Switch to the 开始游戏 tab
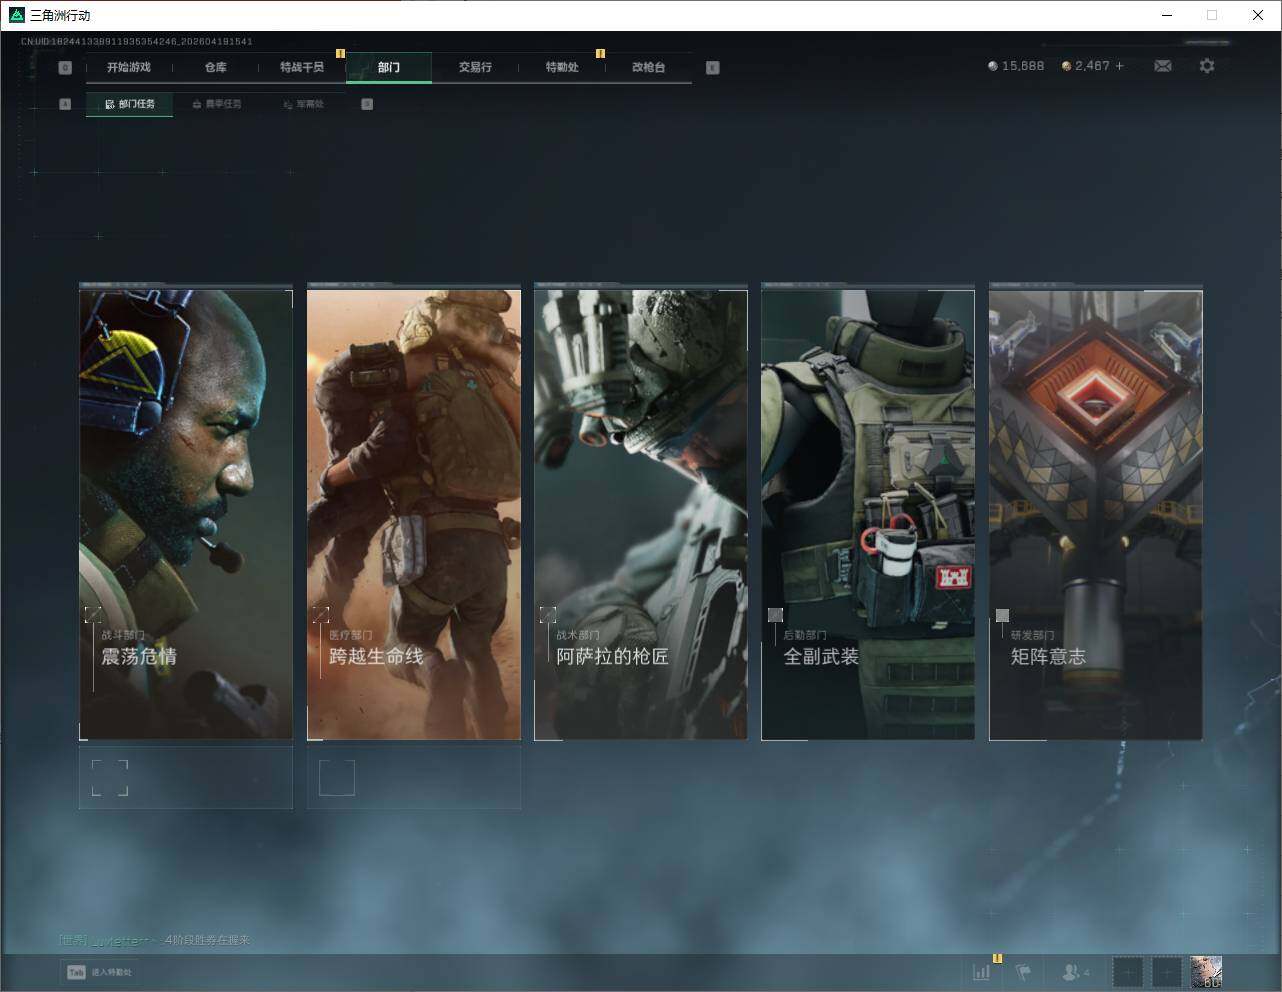 129,67
